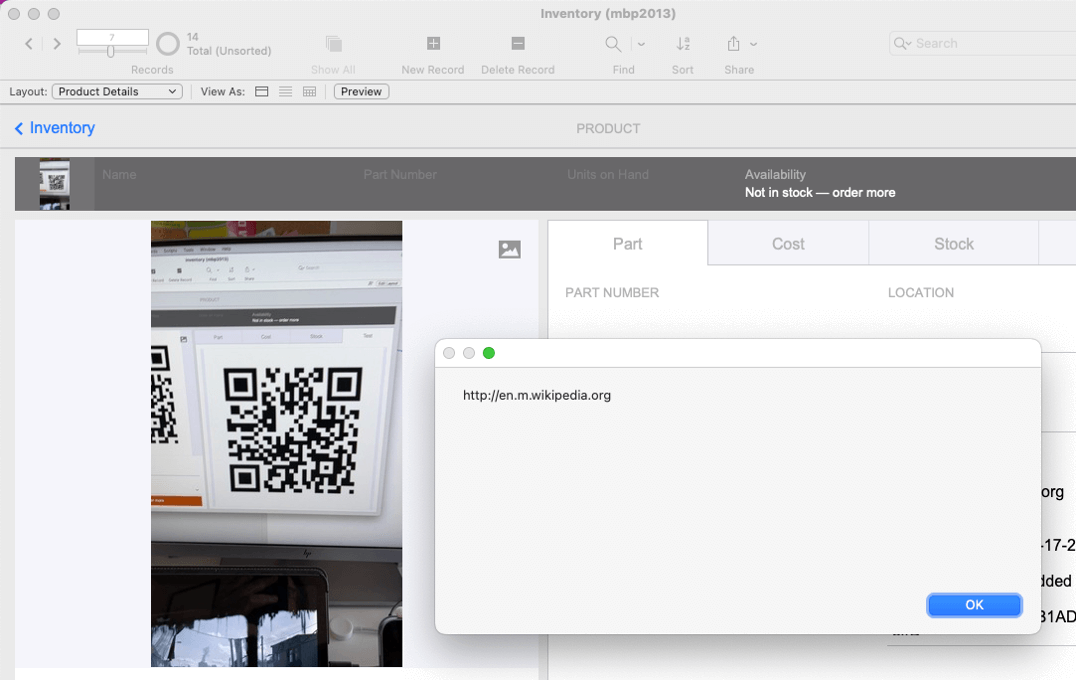Go to next record with the forward arrow
Screen dimensions: 1076x680
tap(57, 44)
